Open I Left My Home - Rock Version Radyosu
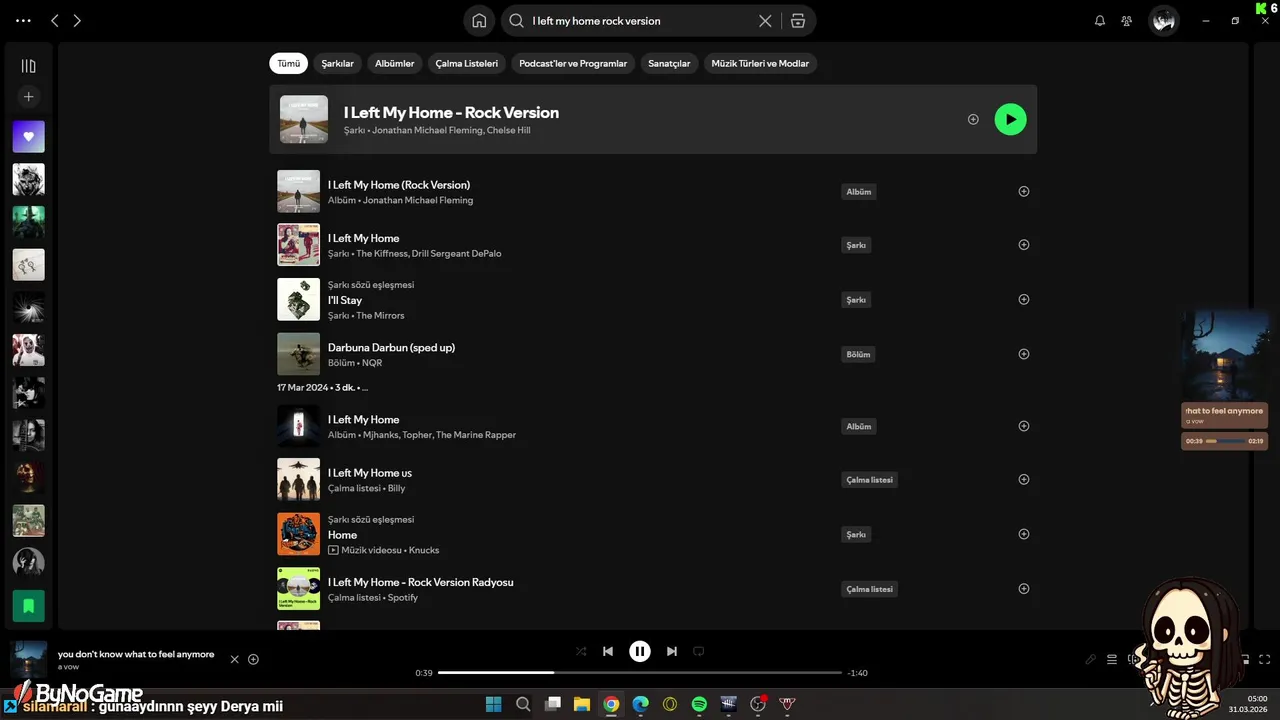This screenshot has width=1280, height=720. point(421,582)
